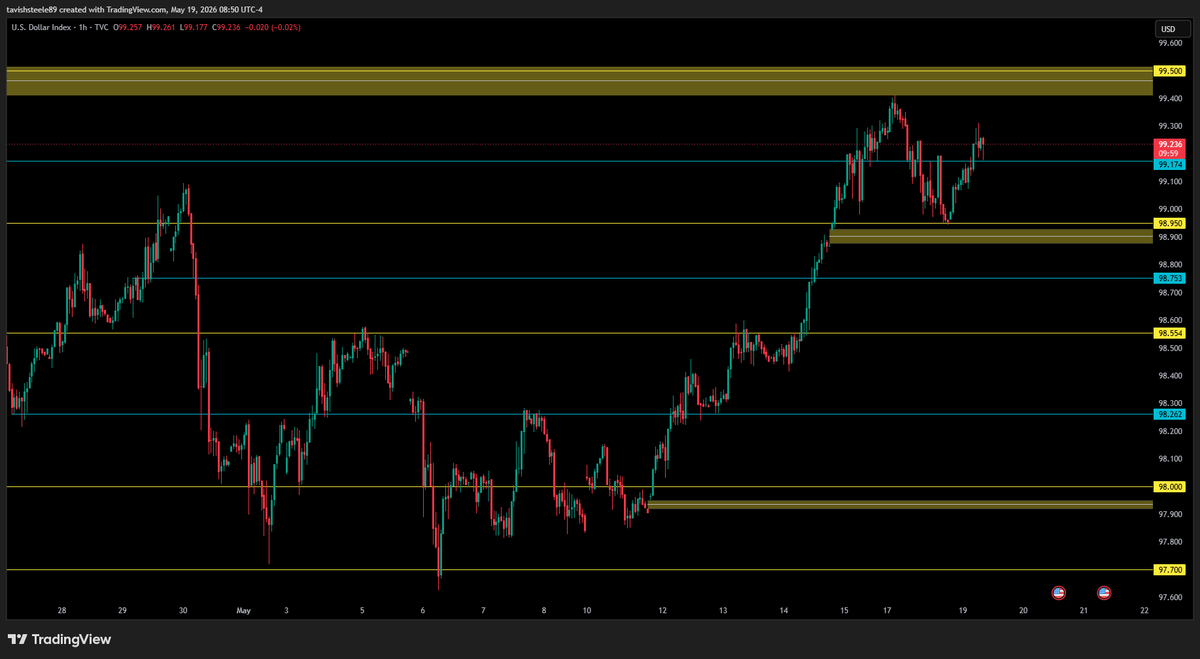Click the 99.000 tick on price axis
Image resolution: width=1200 pixels, height=659 pixels.
coord(1168,209)
